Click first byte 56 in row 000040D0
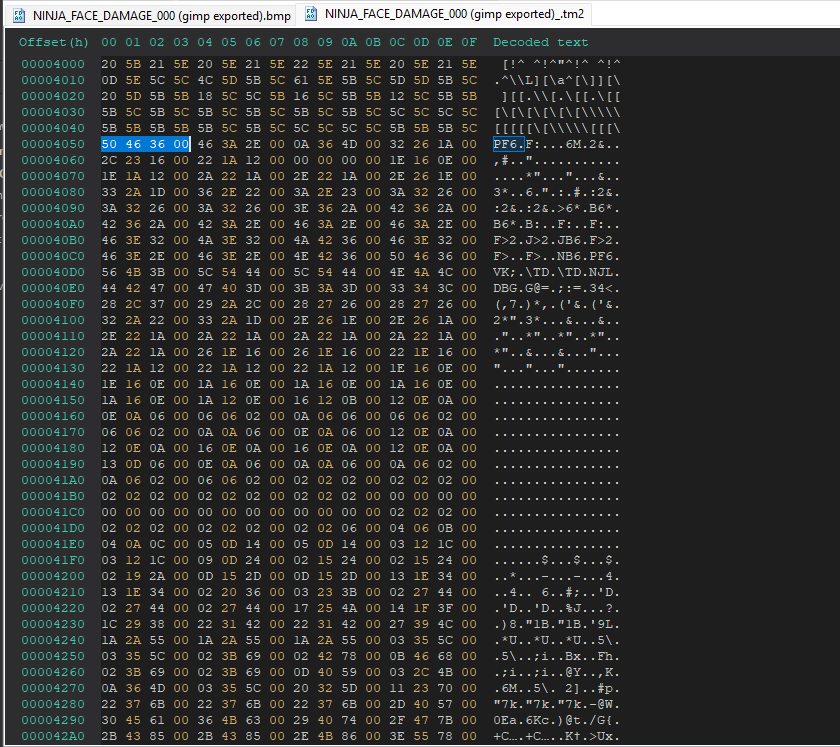The image size is (840, 747). [109, 272]
